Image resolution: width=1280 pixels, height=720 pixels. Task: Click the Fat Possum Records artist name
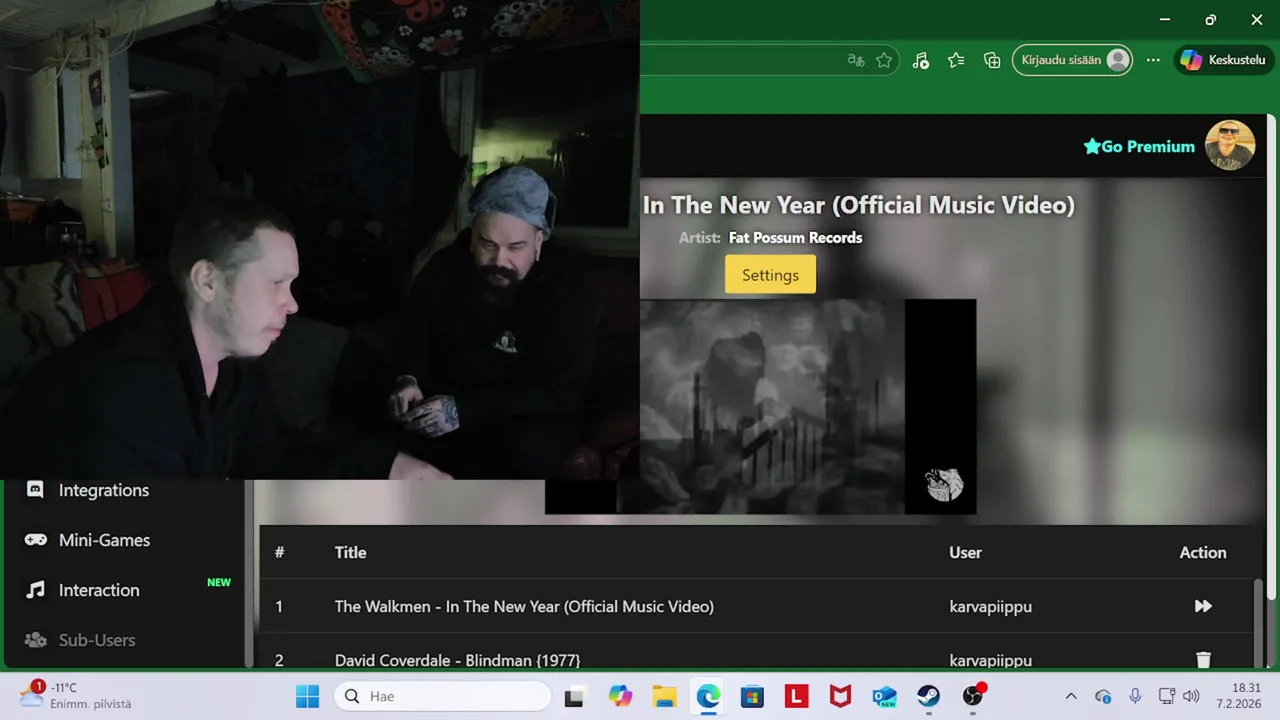click(795, 237)
